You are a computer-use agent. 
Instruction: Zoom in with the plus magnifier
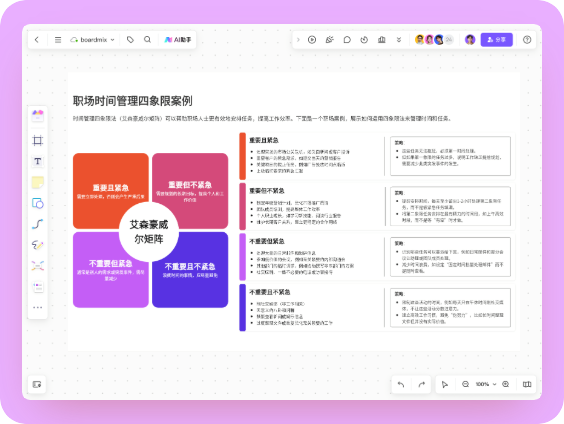pos(506,384)
